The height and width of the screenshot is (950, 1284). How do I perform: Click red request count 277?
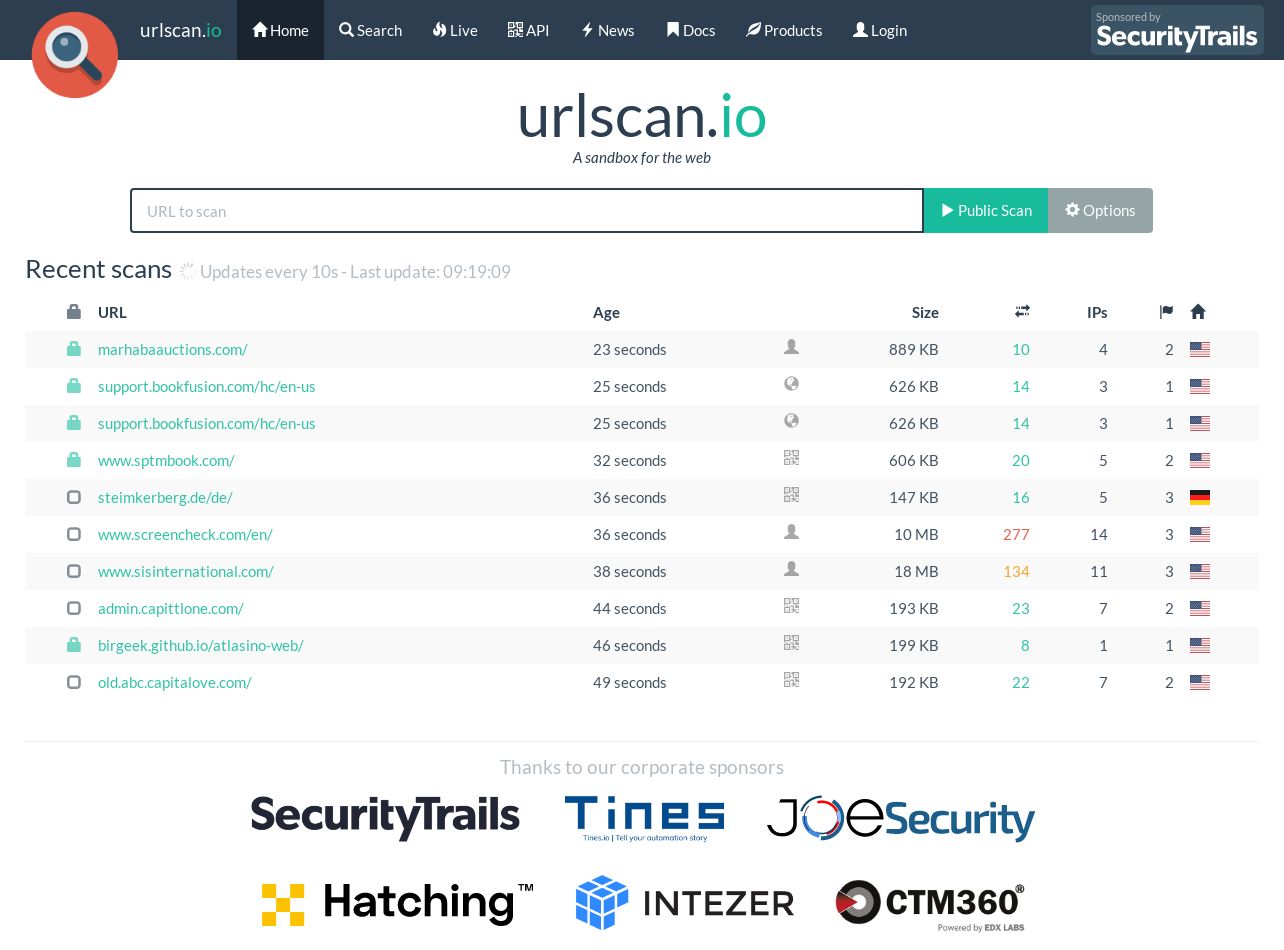(1016, 535)
